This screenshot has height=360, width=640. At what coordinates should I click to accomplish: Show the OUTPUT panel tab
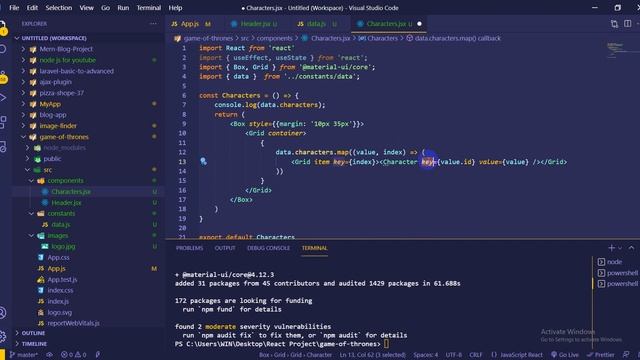click(x=225, y=248)
